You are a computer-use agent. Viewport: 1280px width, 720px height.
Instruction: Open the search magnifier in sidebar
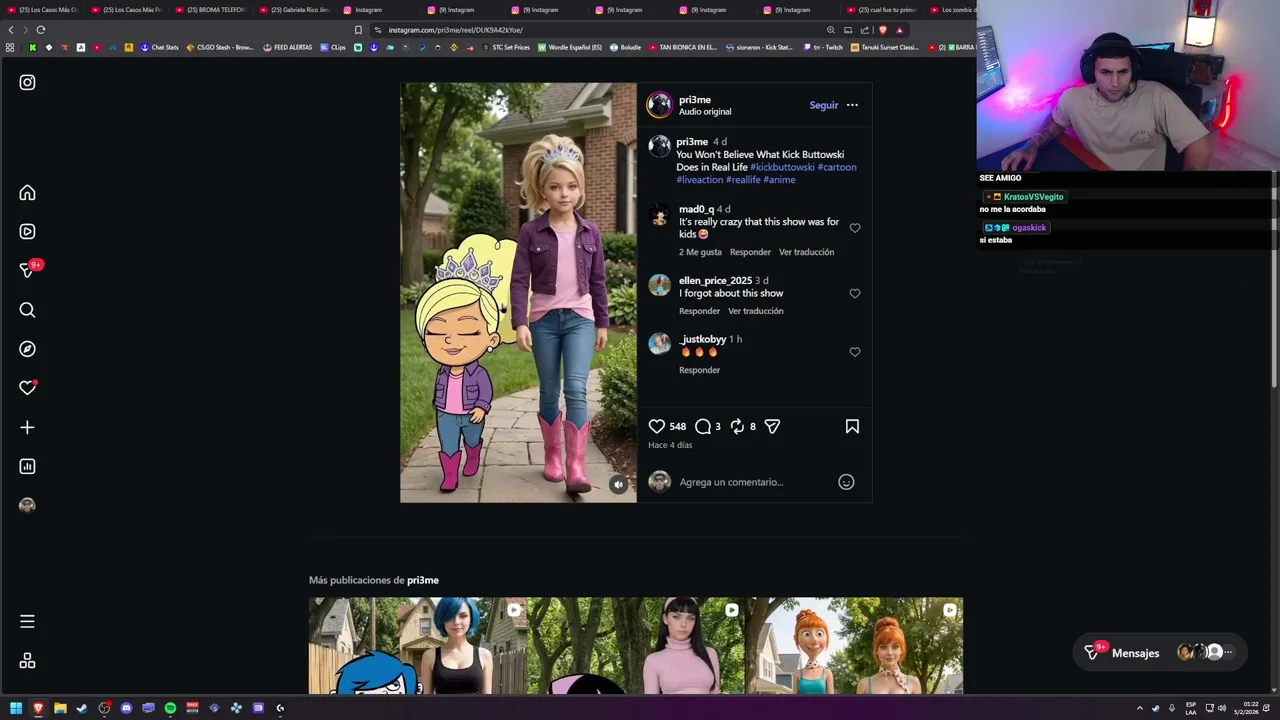click(27, 310)
